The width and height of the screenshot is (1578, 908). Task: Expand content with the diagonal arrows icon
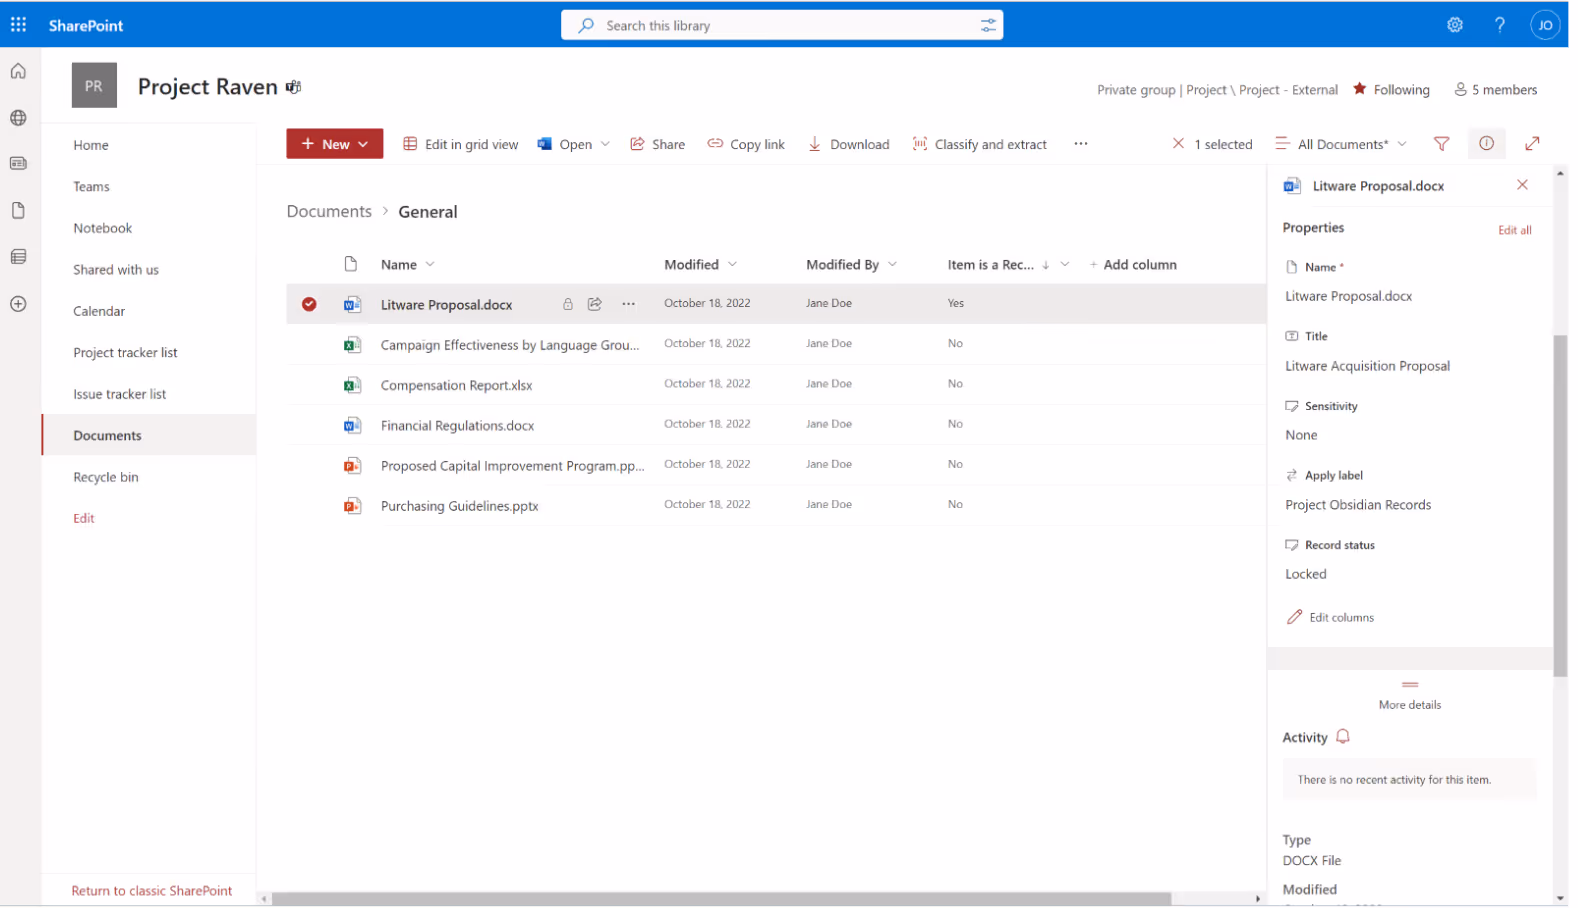point(1532,144)
